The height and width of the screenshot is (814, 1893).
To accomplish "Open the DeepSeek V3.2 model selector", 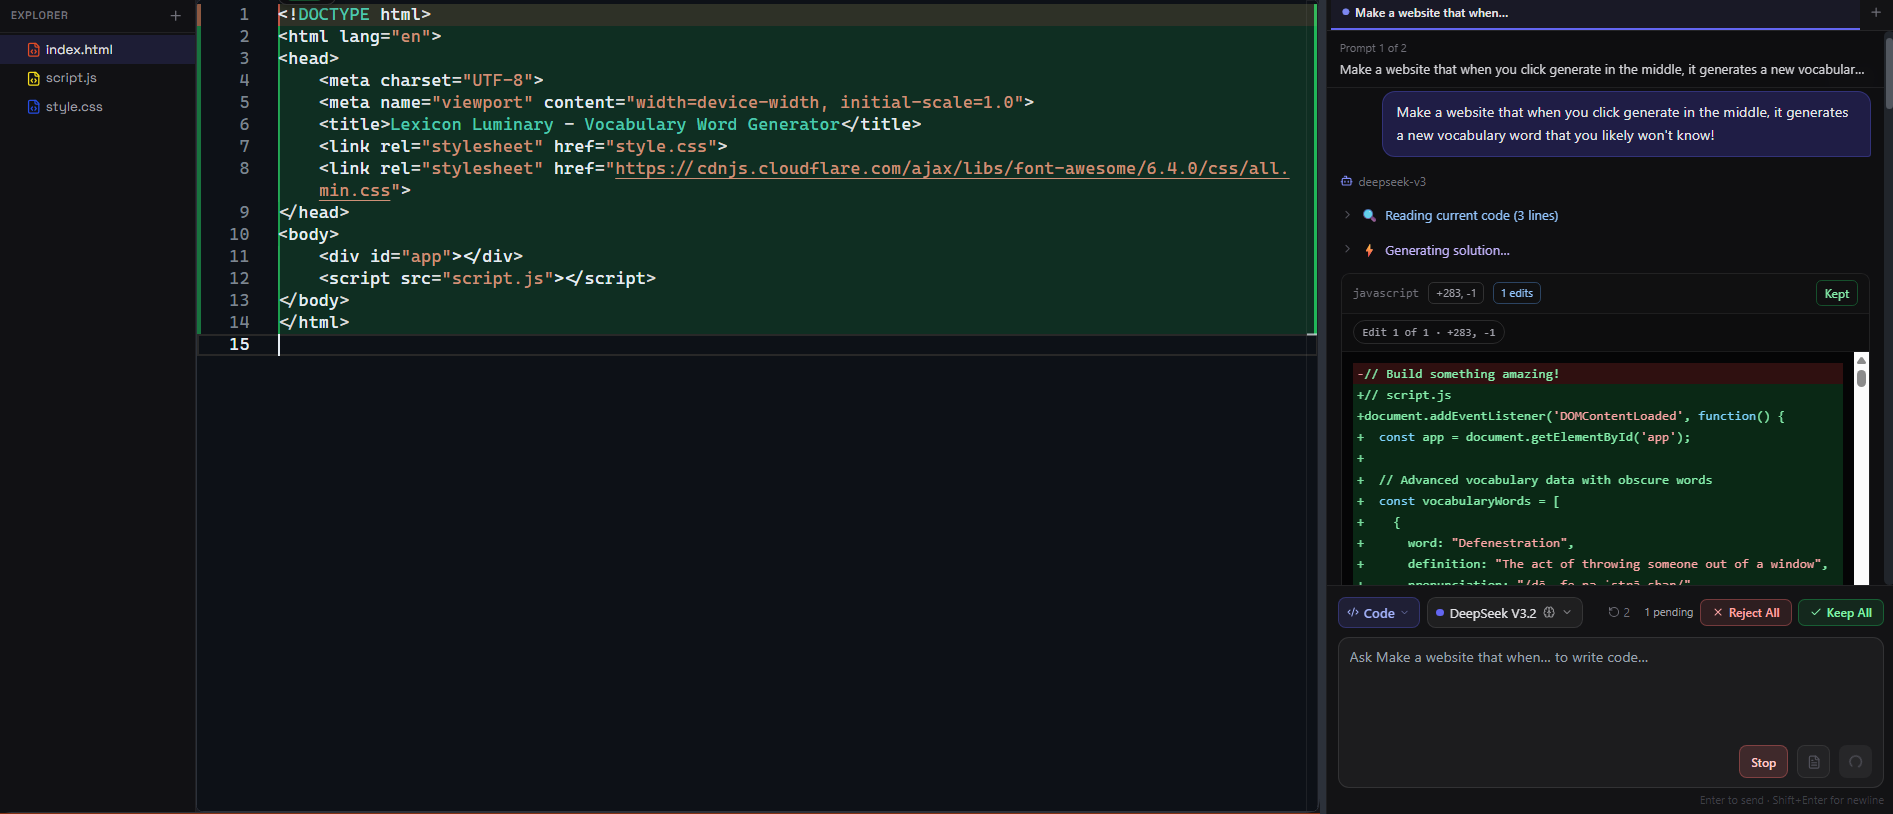I will pyautogui.click(x=1503, y=613).
